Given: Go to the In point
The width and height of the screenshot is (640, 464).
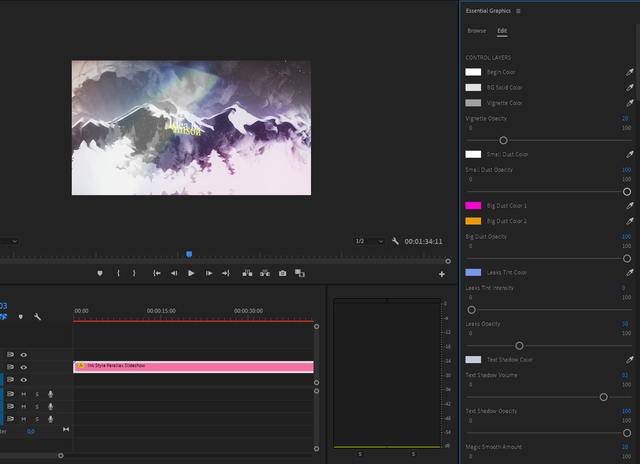Looking at the screenshot, I should click(x=157, y=273).
